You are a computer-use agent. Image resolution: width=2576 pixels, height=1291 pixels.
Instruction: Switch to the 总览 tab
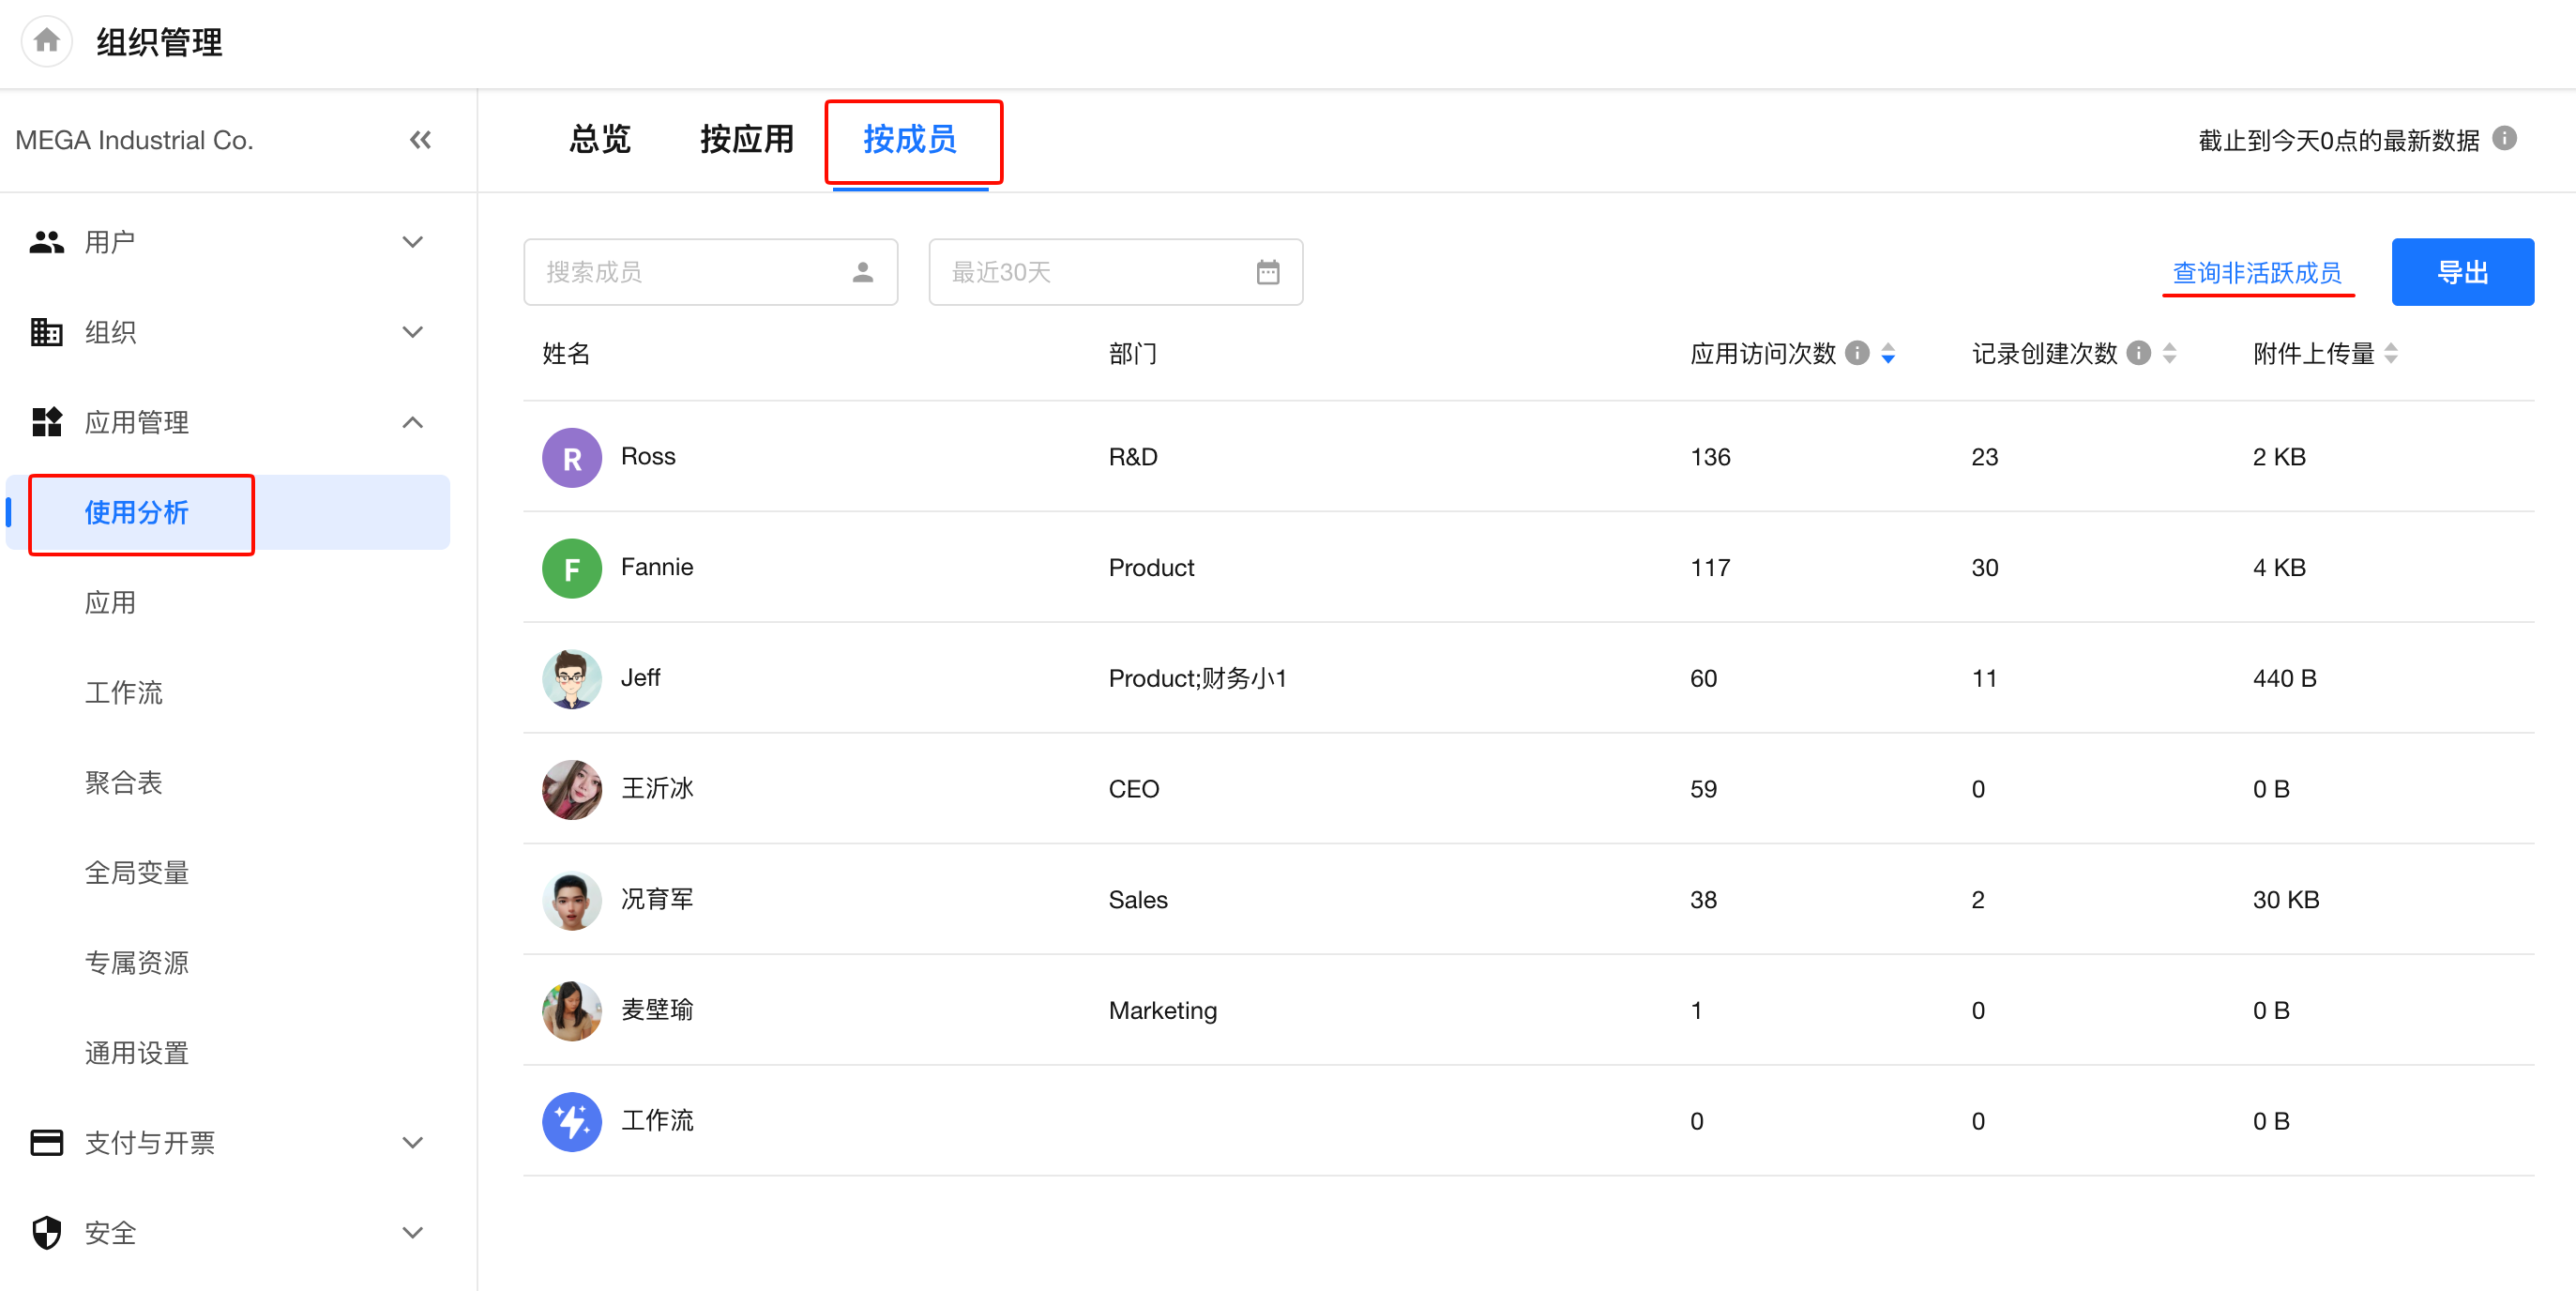600,139
